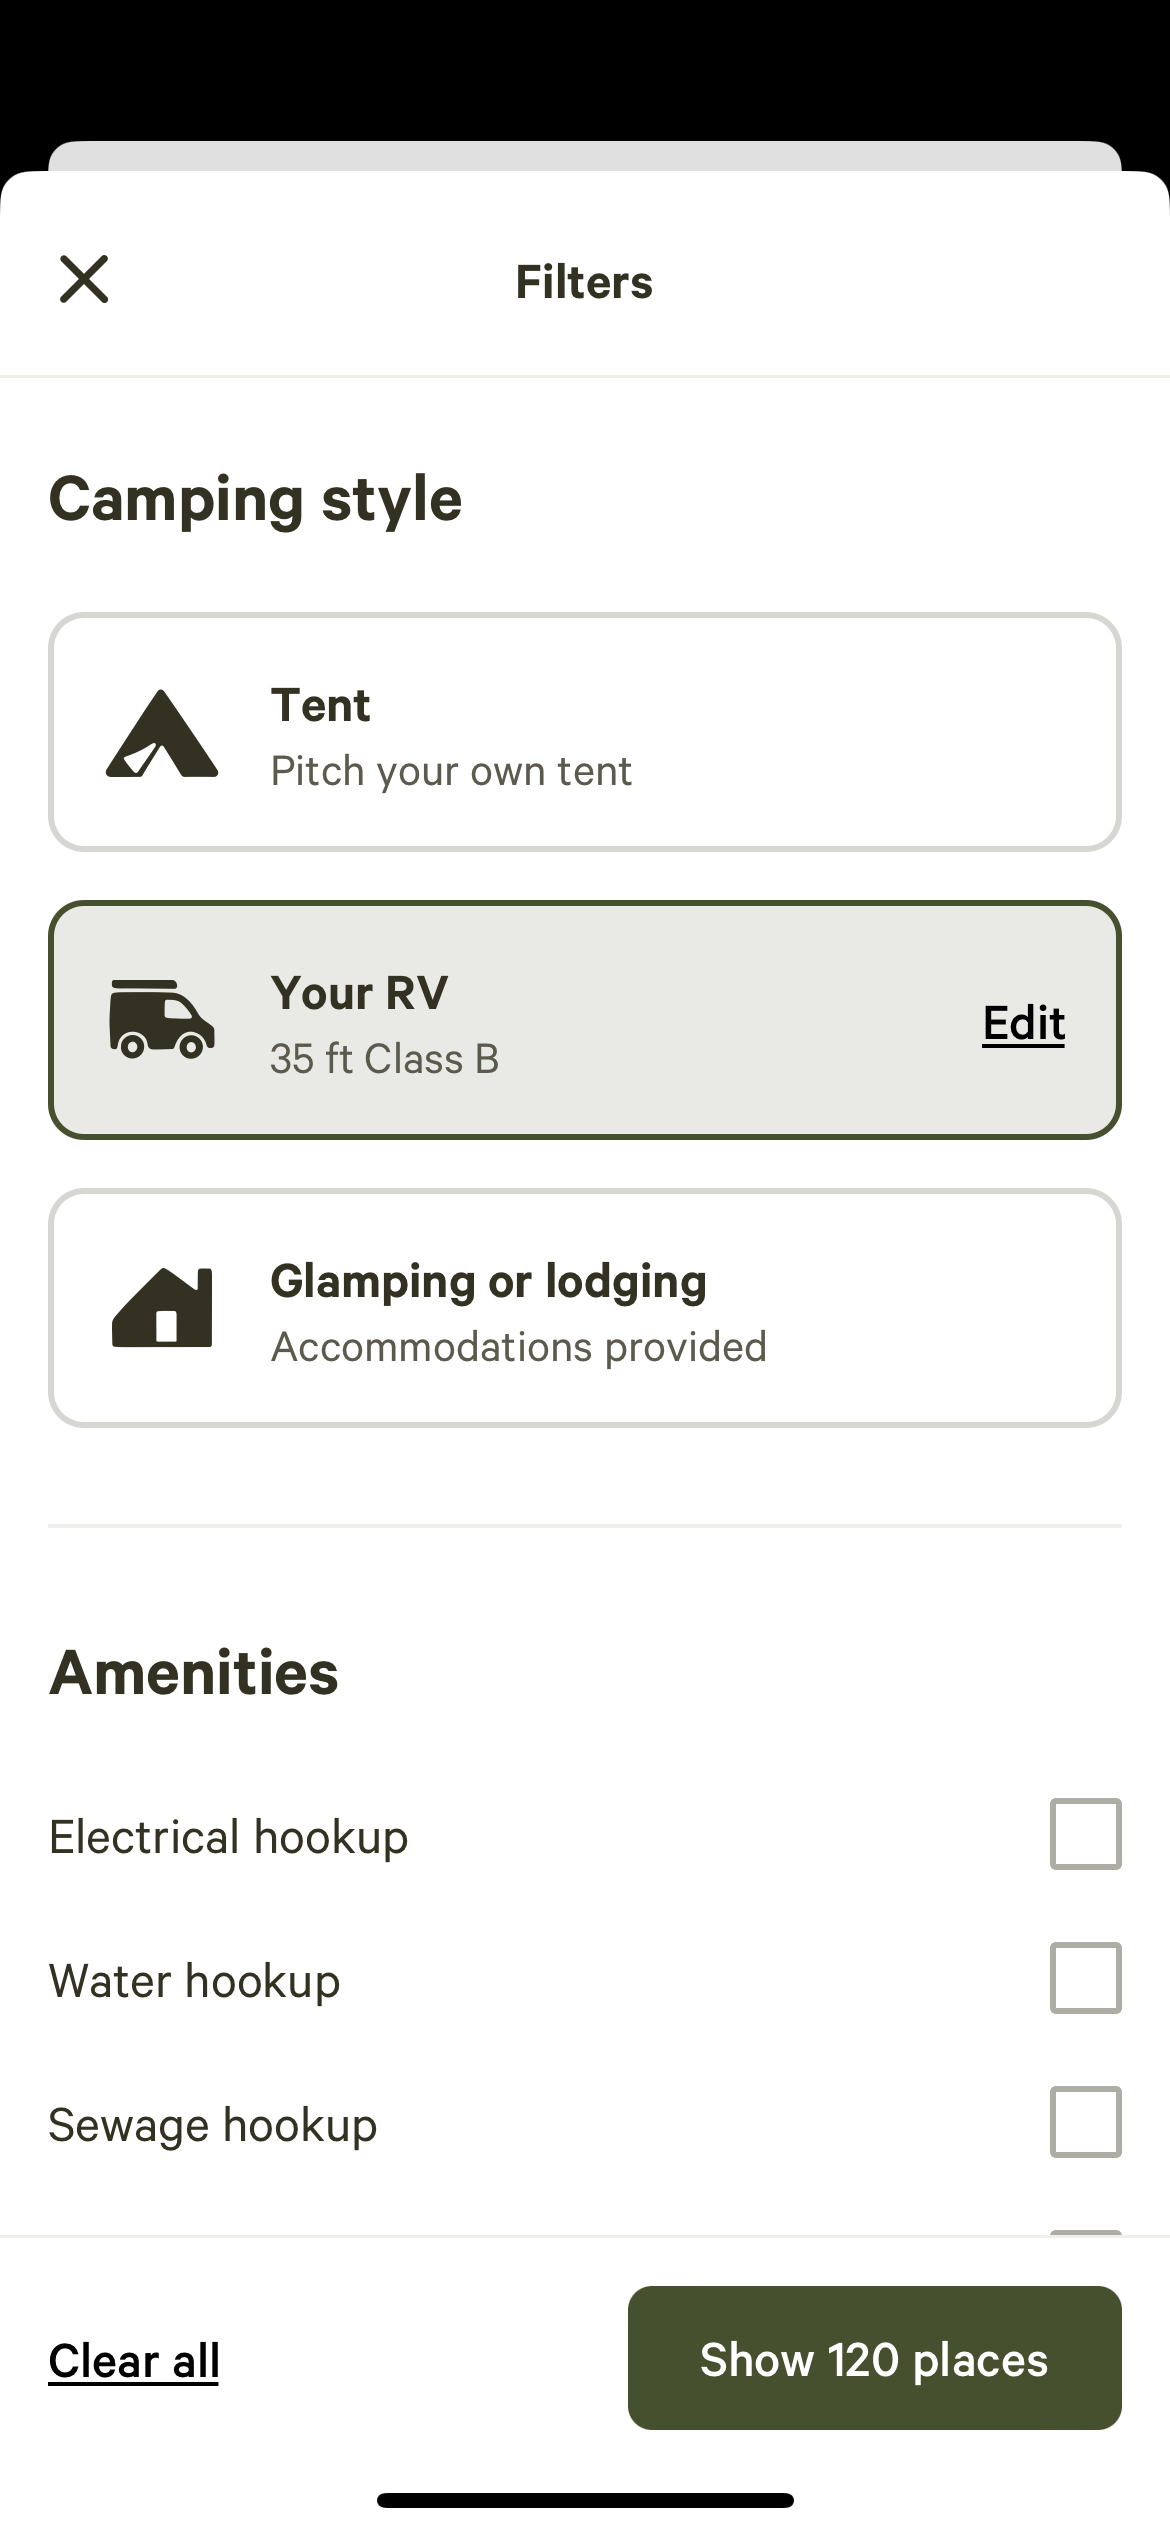The image size is (1170, 2532).
Task: Check the Water hookup box
Action: (x=1085, y=1978)
